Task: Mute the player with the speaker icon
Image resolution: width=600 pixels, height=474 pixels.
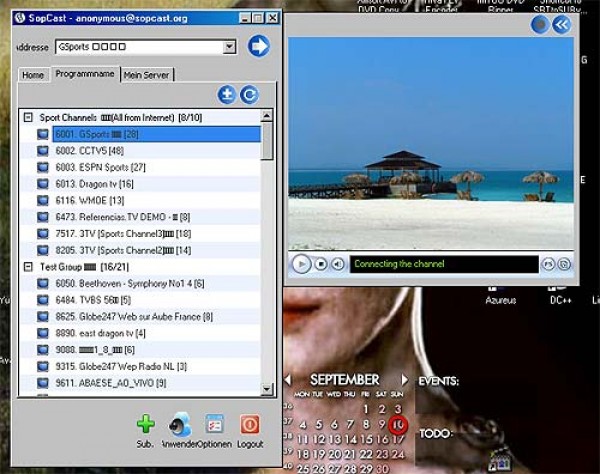Action: (338, 264)
